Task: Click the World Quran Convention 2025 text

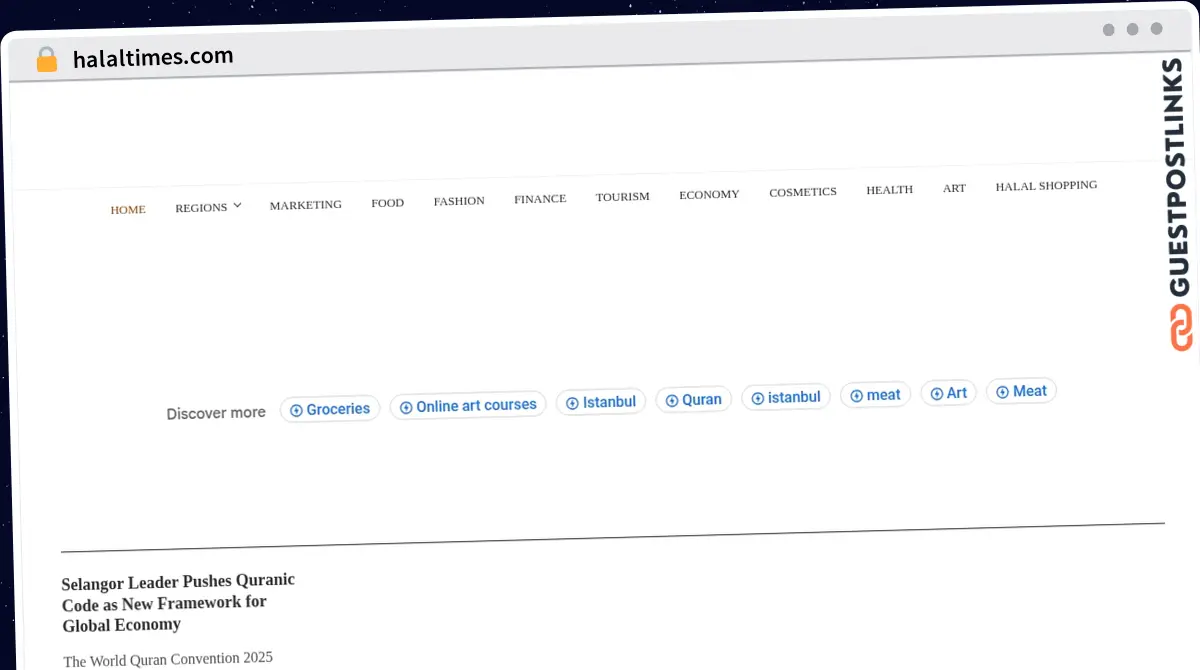Action: pyautogui.click(x=168, y=659)
